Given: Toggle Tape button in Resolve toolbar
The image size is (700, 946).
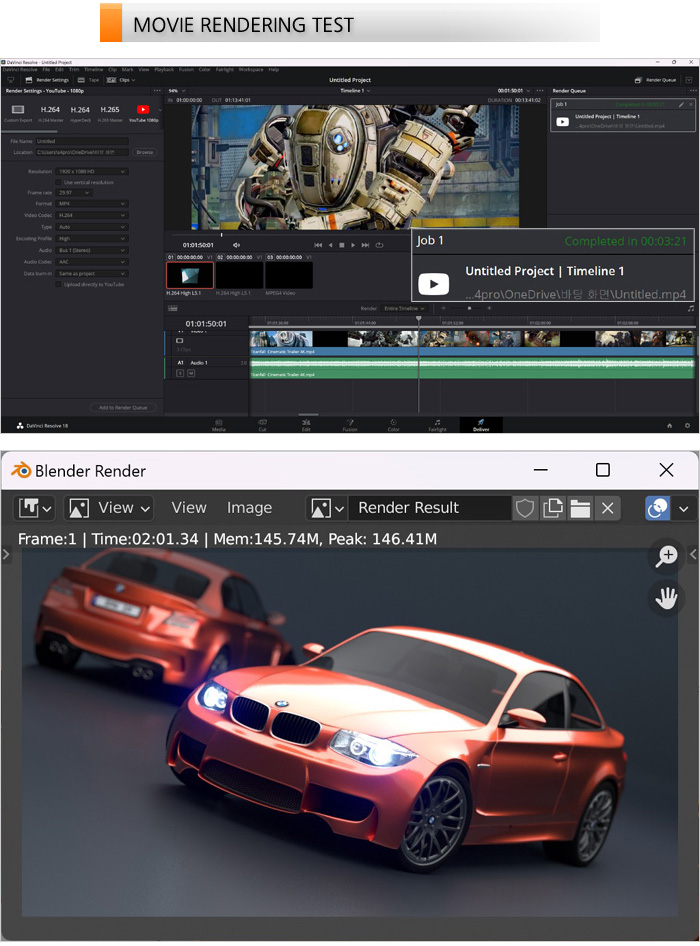Looking at the screenshot, I should pyautogui.click(x=88, y=80).
